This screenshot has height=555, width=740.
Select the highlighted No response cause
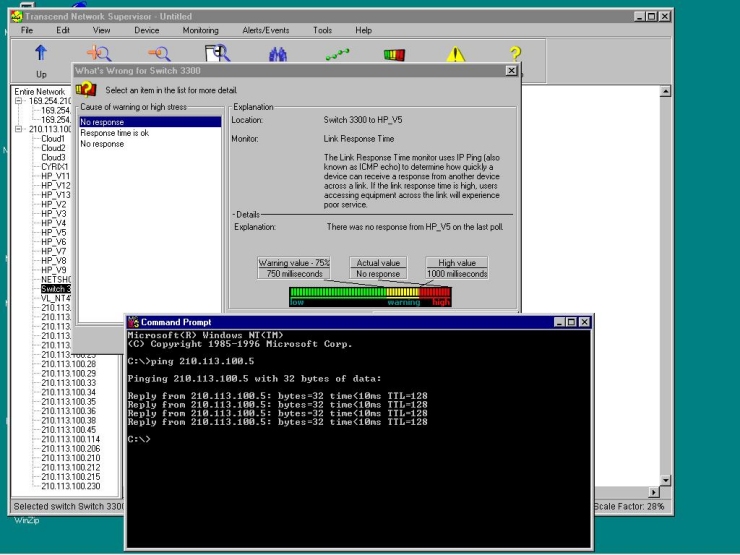pos(150,122)
